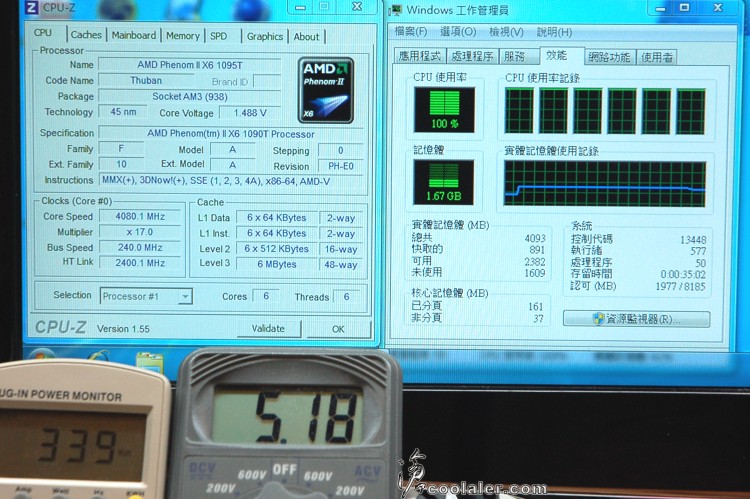This screenshot has width=750, height=499.
Task: Click the Specification field 1090T Processor
Action: [x=231, y=134]
